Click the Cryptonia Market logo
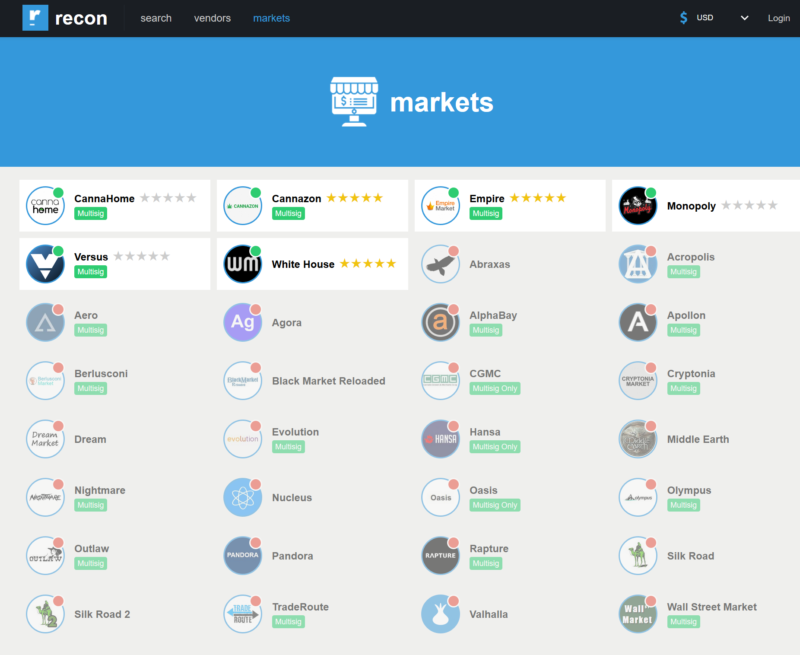The width and height of the screenshot is (800, 655). [x=638, y=381]
